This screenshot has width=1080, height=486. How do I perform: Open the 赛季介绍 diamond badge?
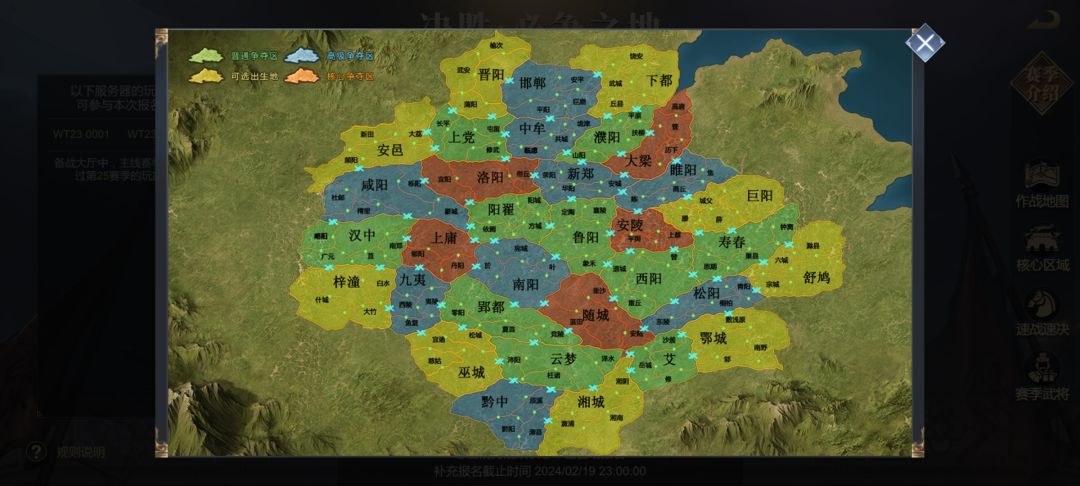1043,83
